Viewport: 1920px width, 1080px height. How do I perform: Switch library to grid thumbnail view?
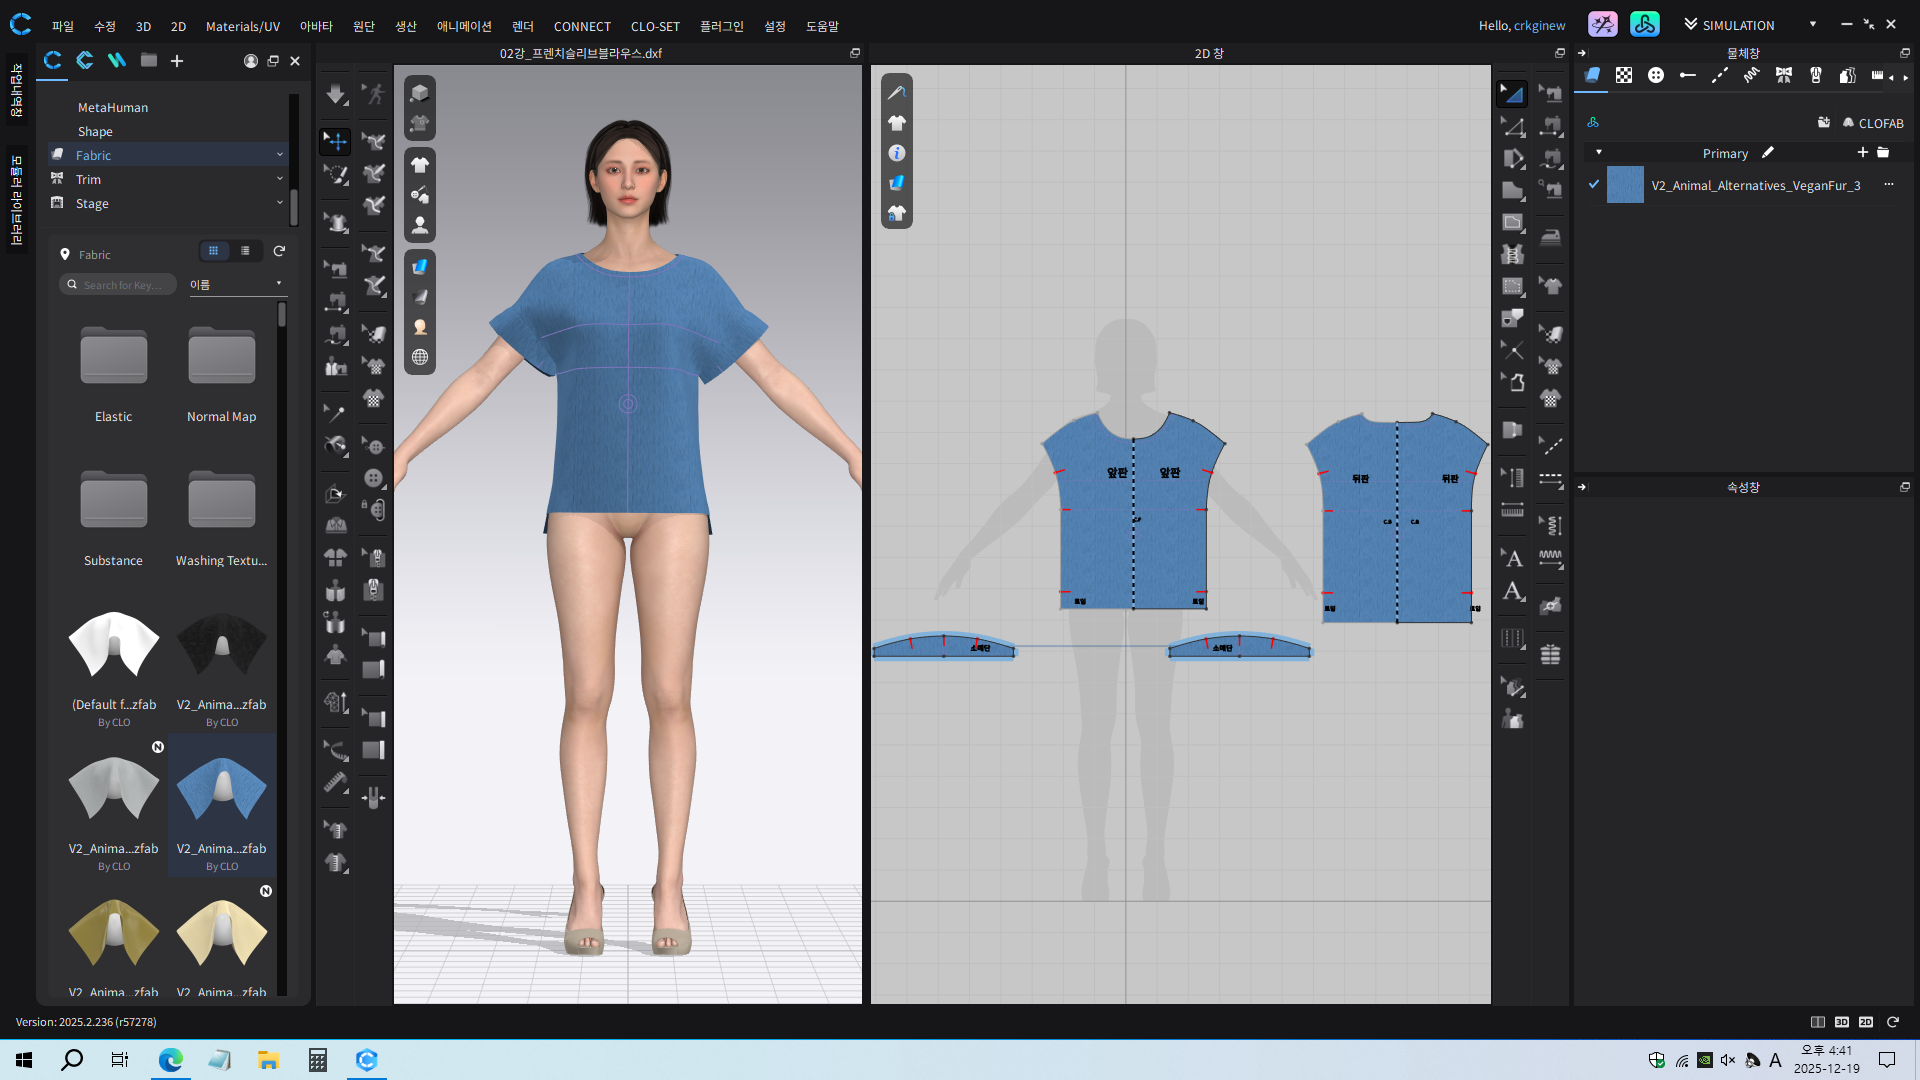coord(213,251)
